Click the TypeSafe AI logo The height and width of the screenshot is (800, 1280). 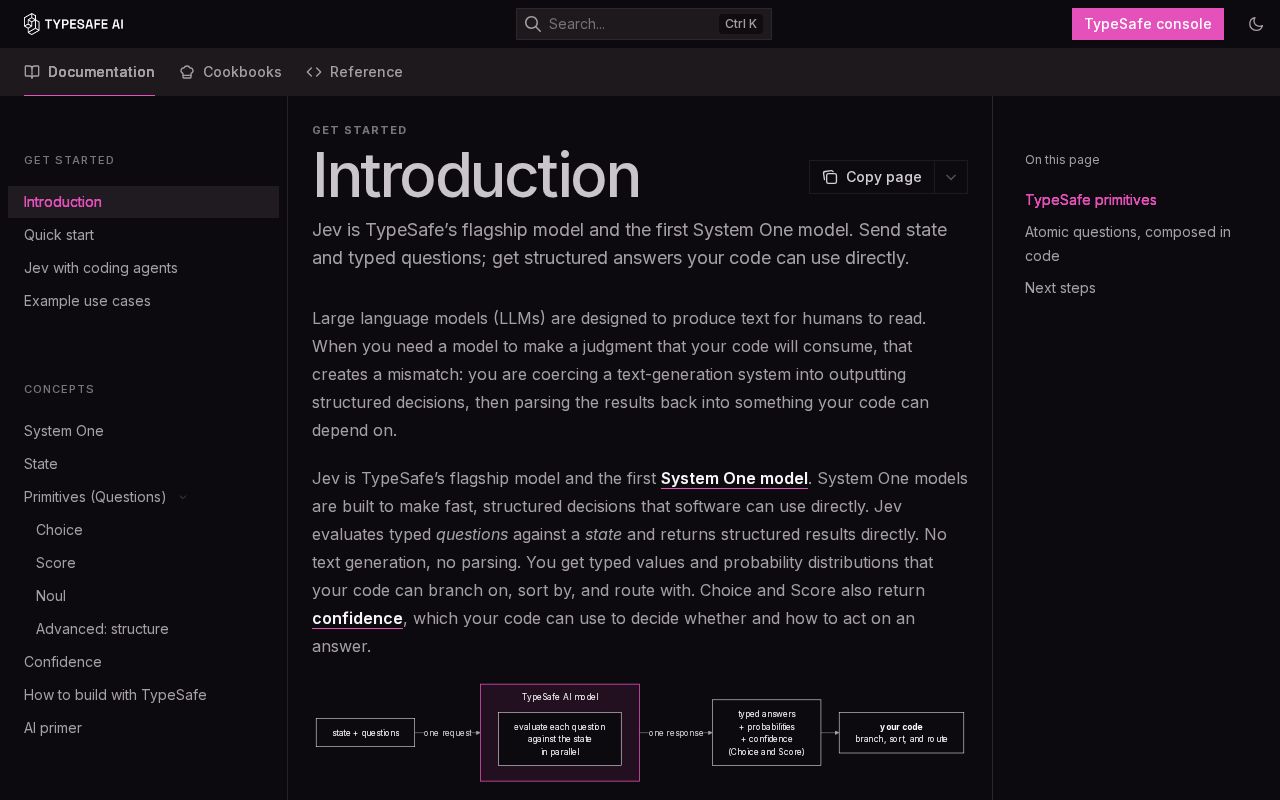(73, 24)
